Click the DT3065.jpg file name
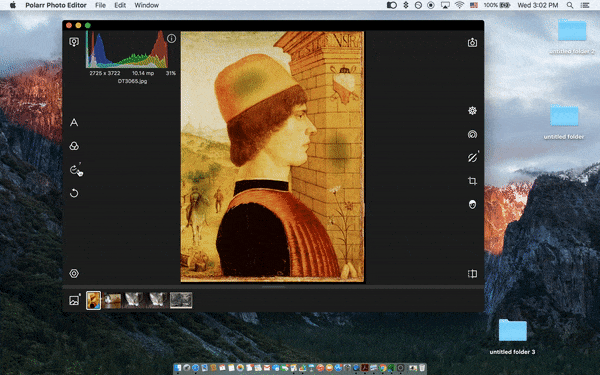 (132, 81)
